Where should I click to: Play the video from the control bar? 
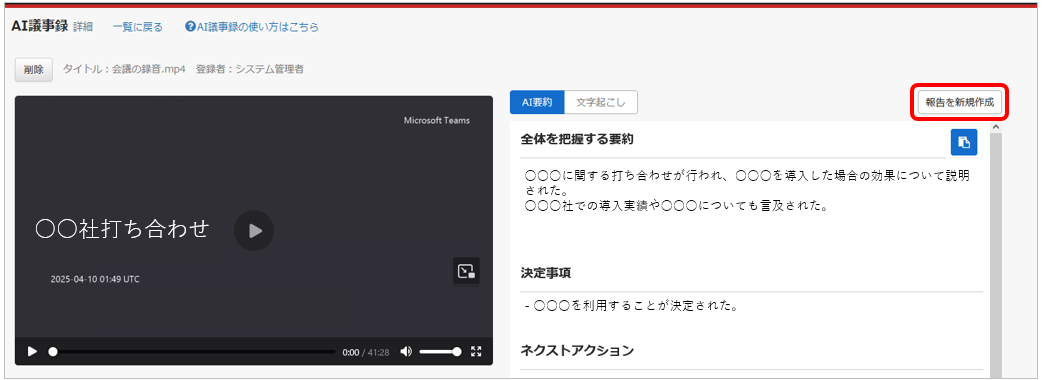pyautogui.click(x=32, y=351)
